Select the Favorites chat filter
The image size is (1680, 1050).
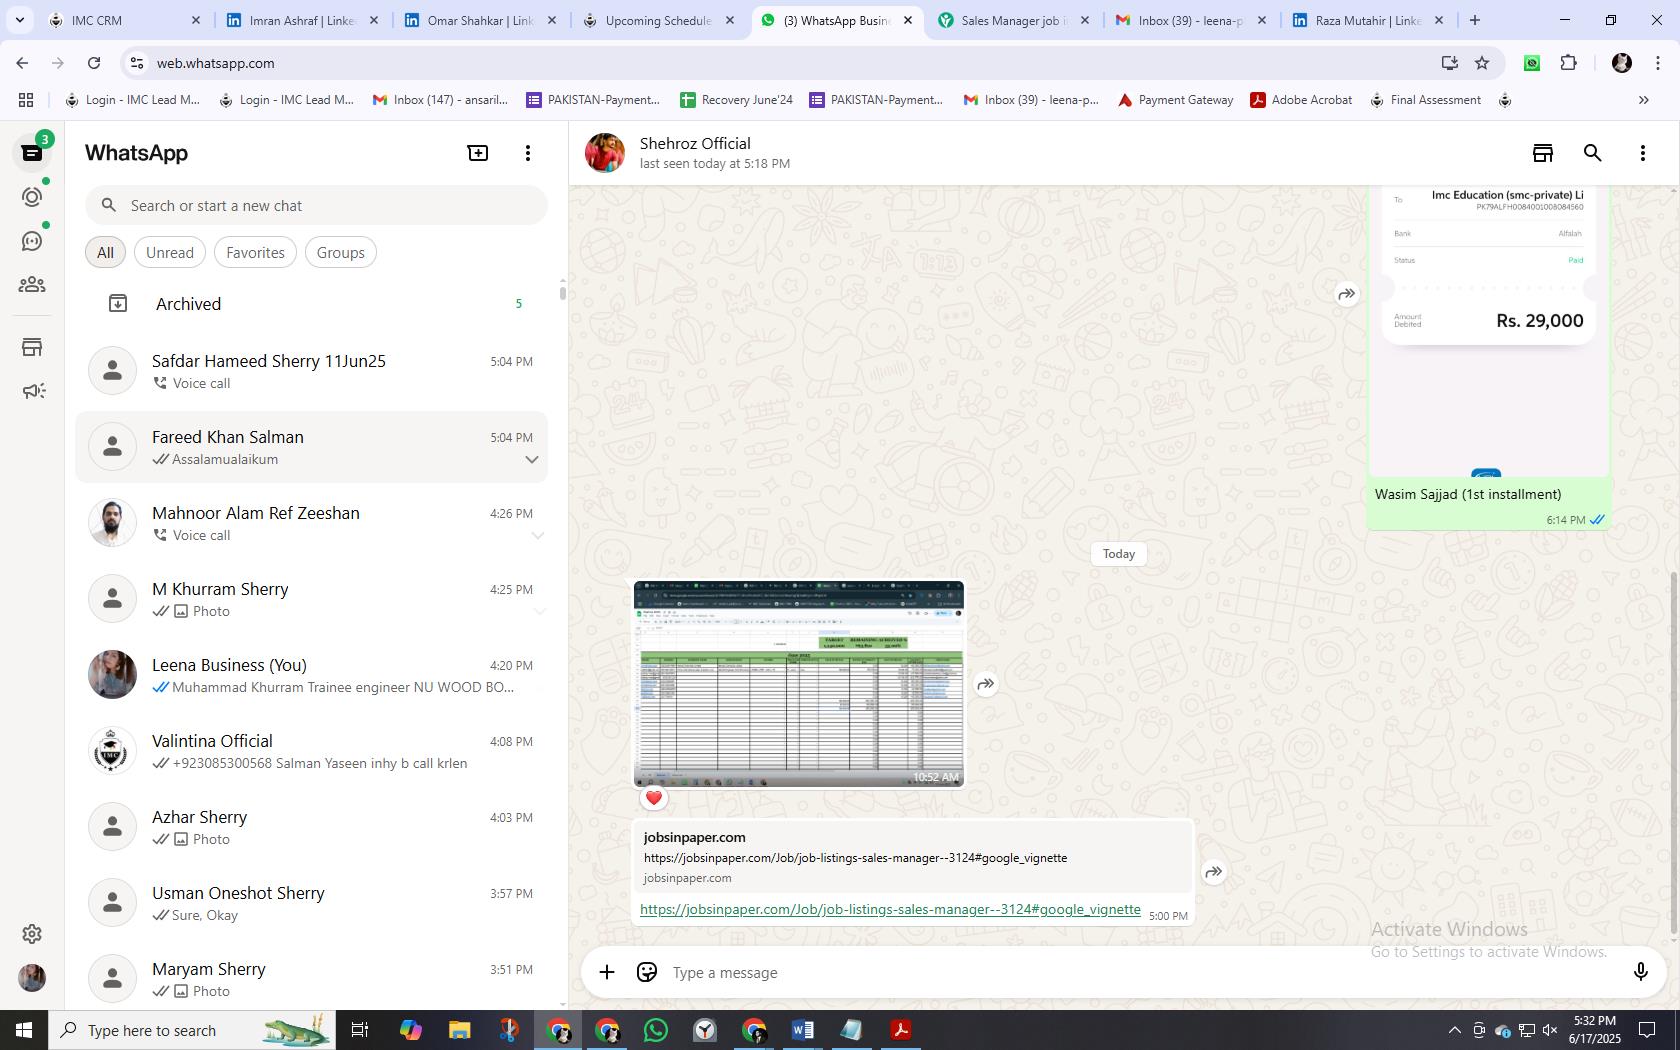(x=255, y=252)
